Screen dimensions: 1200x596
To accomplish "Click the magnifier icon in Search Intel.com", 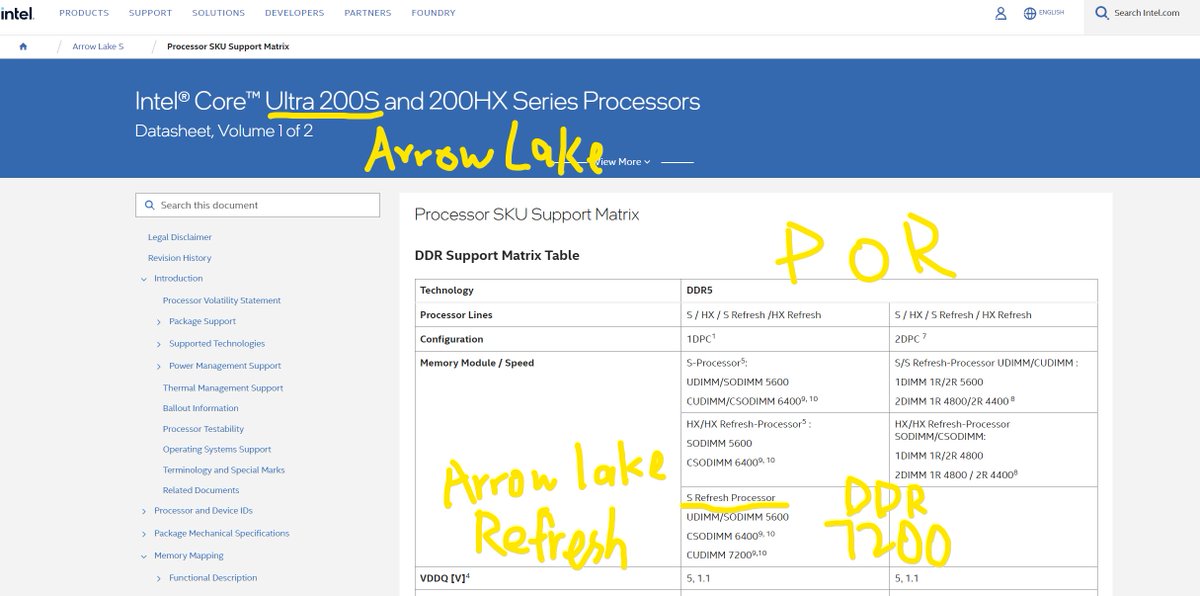I will (1101, 13).
